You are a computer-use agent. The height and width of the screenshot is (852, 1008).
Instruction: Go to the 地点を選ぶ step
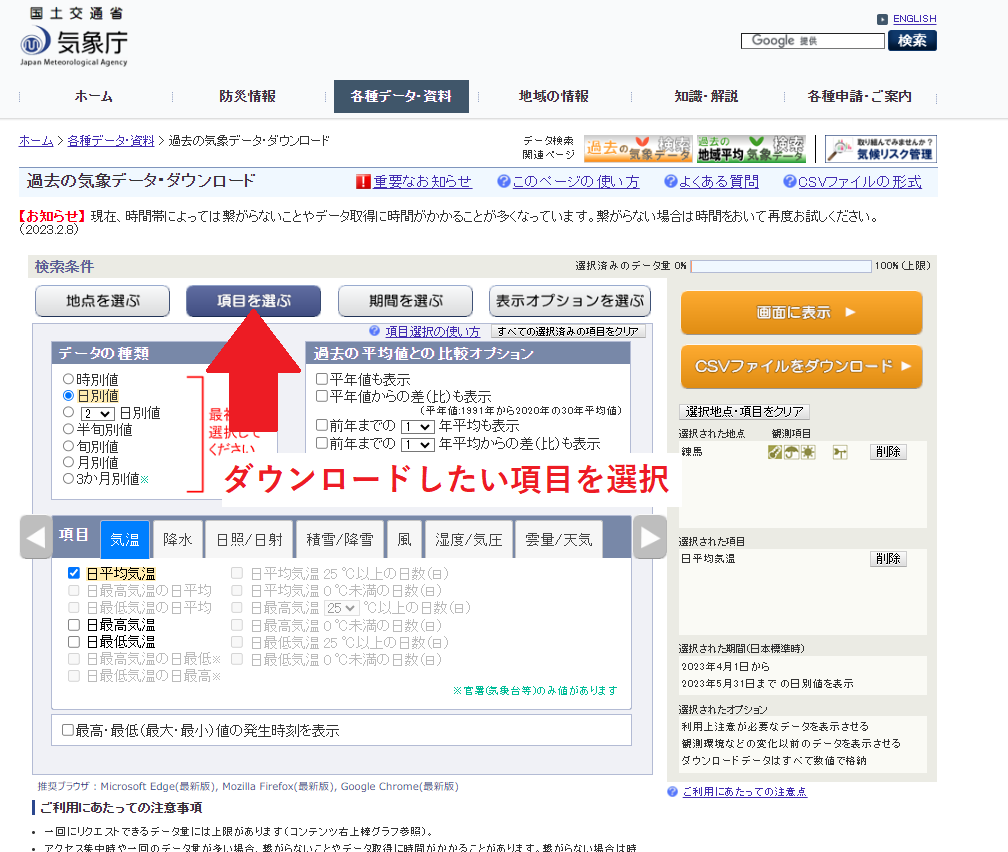pos(103,301)
